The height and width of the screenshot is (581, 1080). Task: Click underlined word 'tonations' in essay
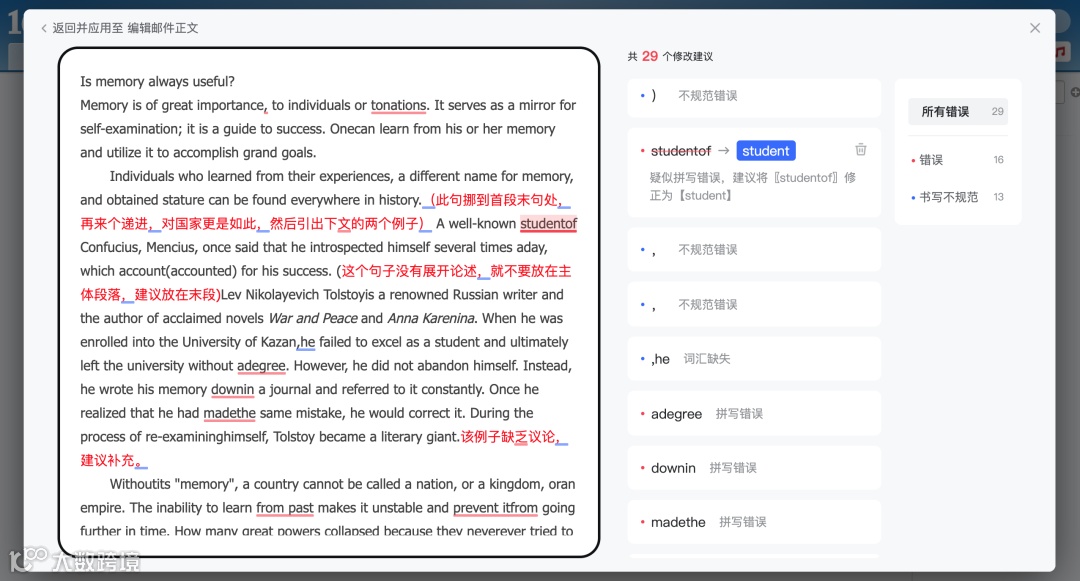click(x=399, y=105)
